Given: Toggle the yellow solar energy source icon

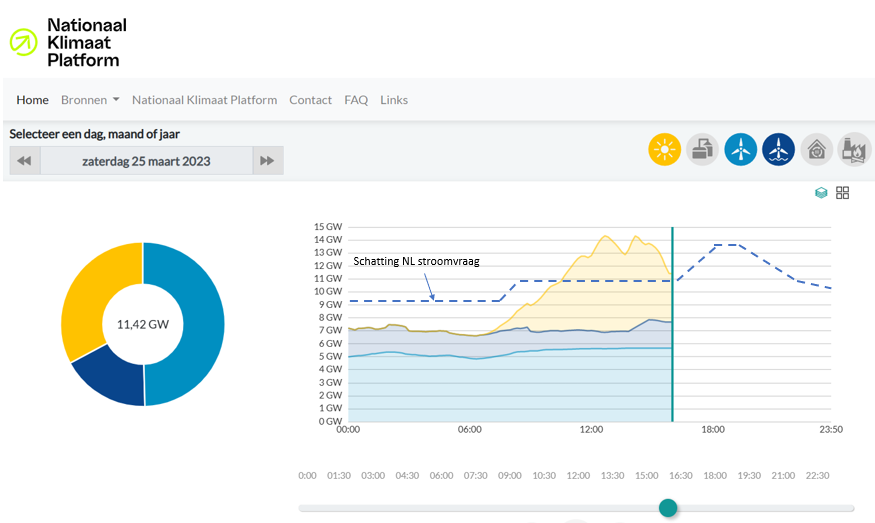Looking at the screenshot, I should pyautogui.click(x=664, y=150).
